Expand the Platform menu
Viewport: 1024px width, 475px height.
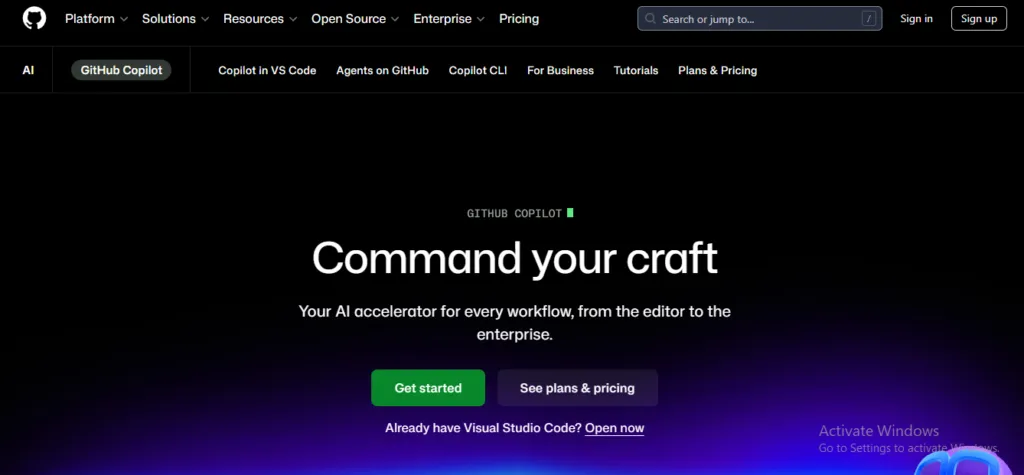pyautogui.click(x=96, y=19)
